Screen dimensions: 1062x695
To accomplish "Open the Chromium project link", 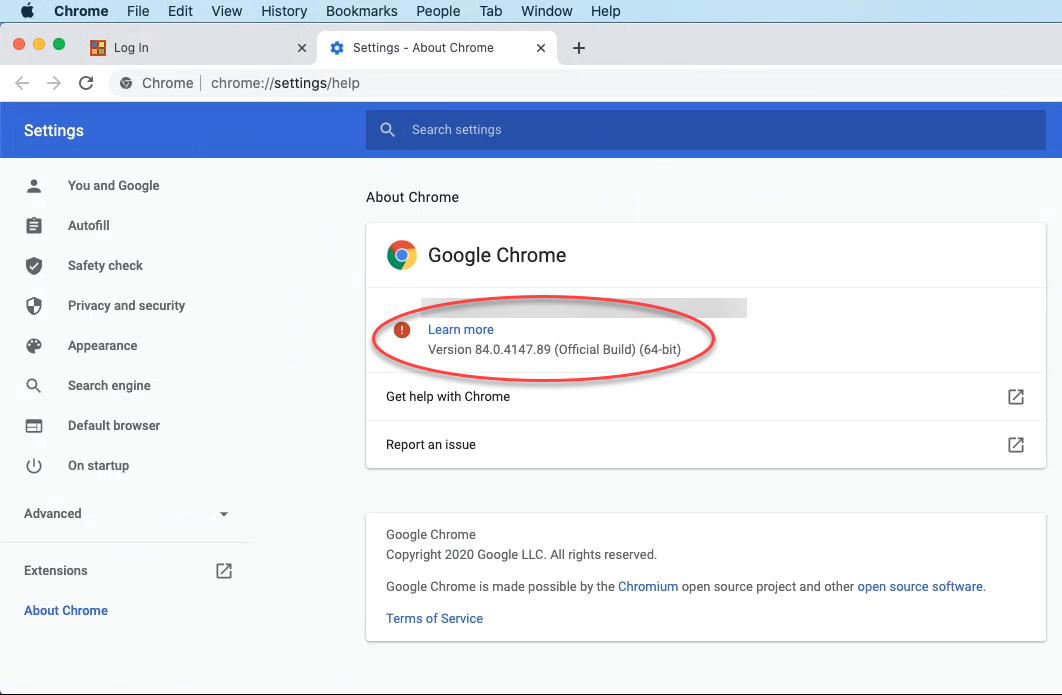I will click(647, 587).
